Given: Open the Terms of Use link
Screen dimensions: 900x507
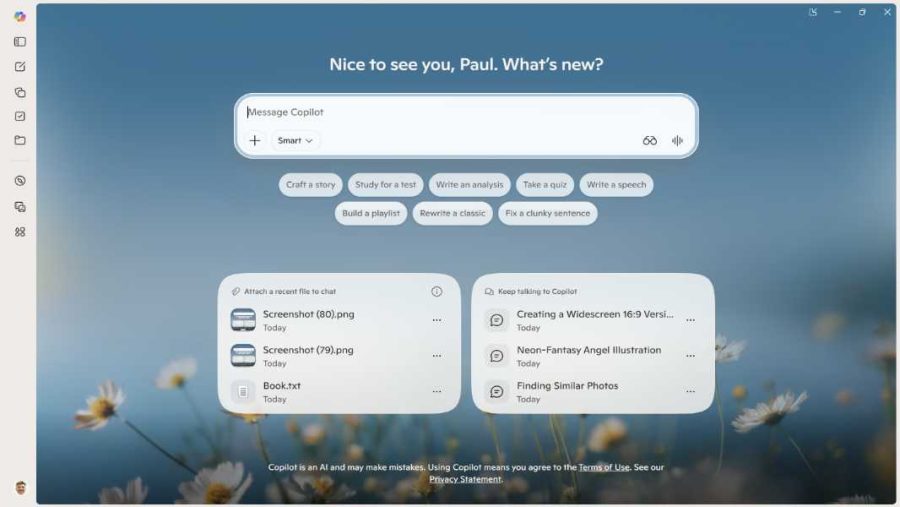Looking at the screenshot, I should coord(604,467).
